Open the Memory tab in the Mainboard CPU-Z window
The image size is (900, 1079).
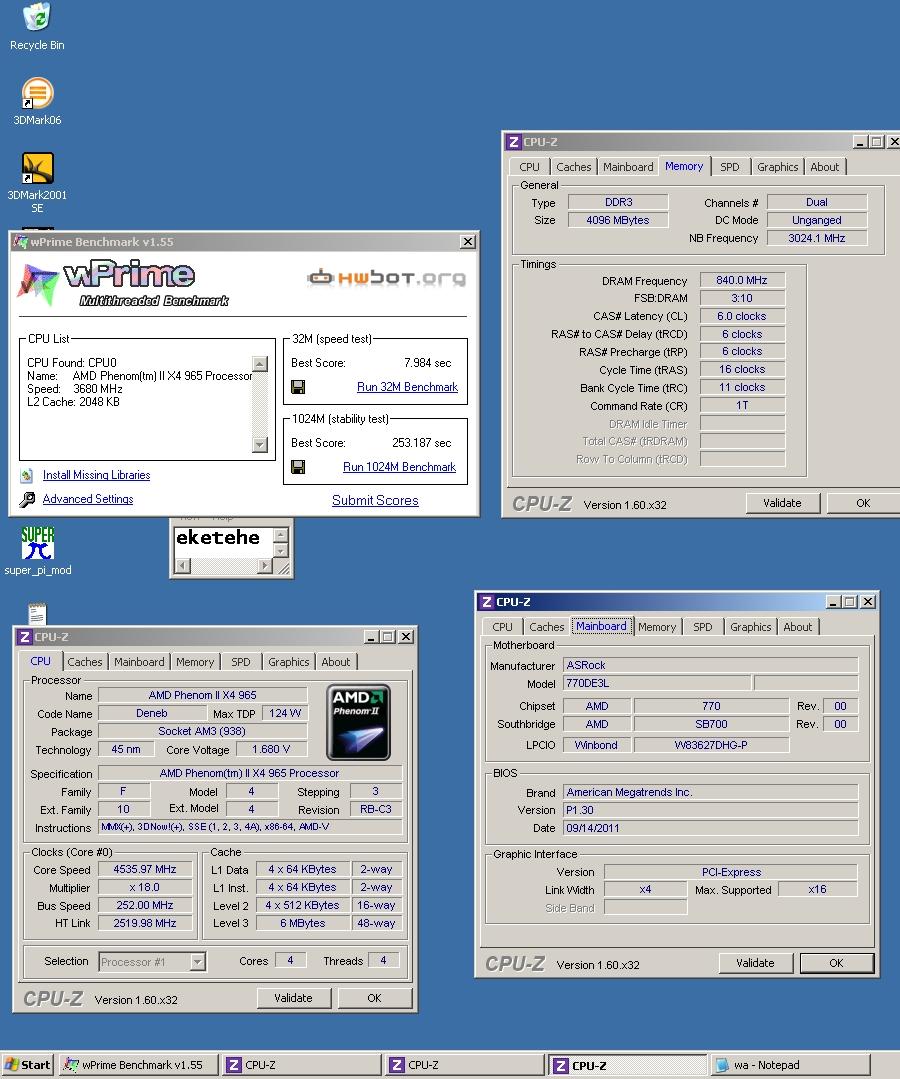(657, 627)
